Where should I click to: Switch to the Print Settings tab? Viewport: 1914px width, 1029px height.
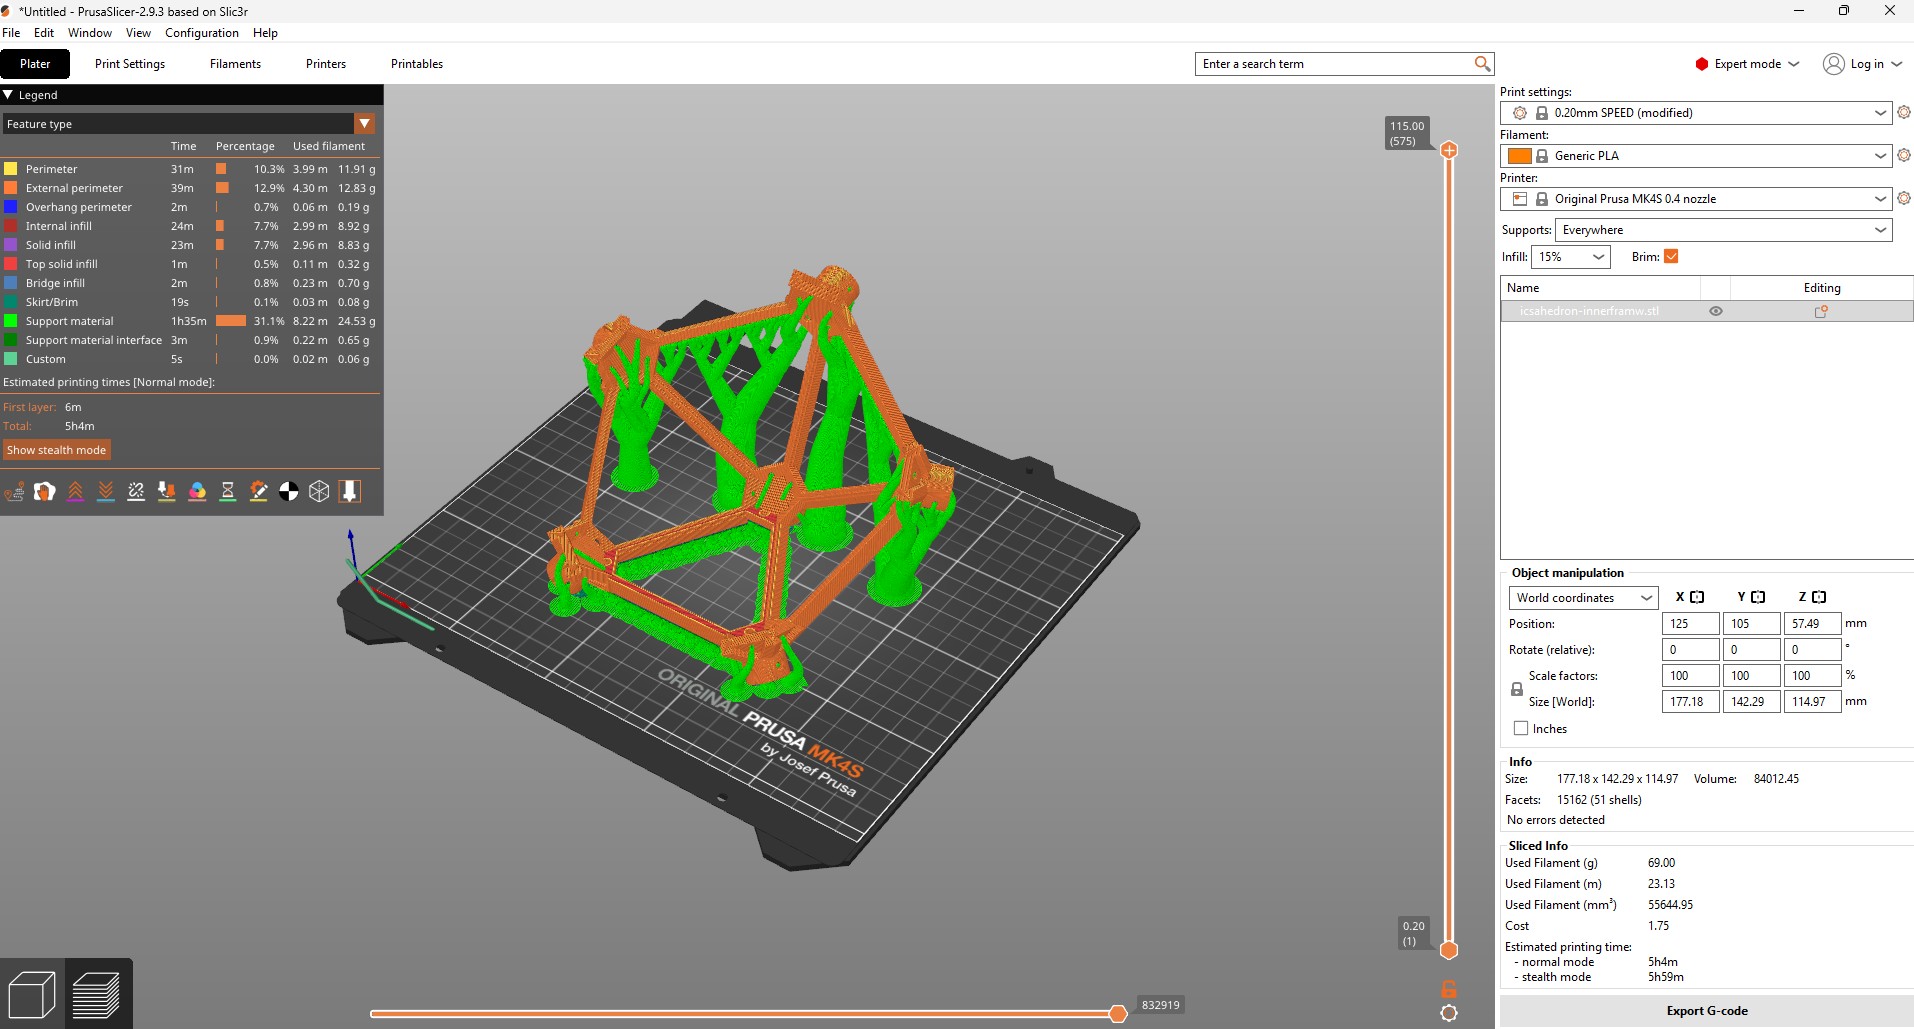pos(130,64)
